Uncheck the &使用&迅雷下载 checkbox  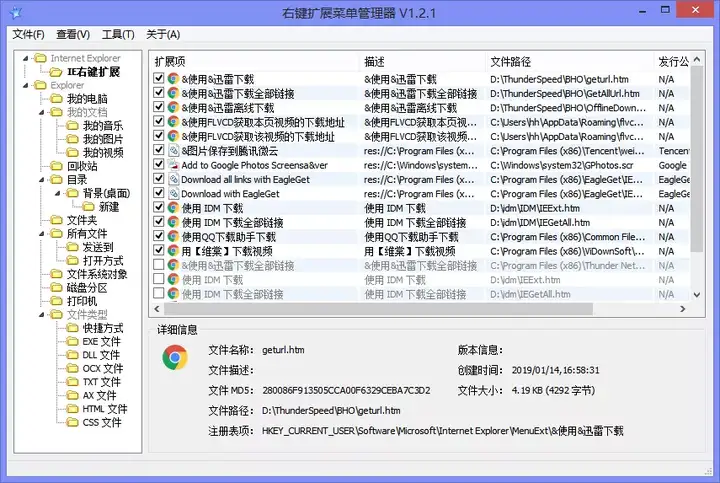tap(159, 78)
